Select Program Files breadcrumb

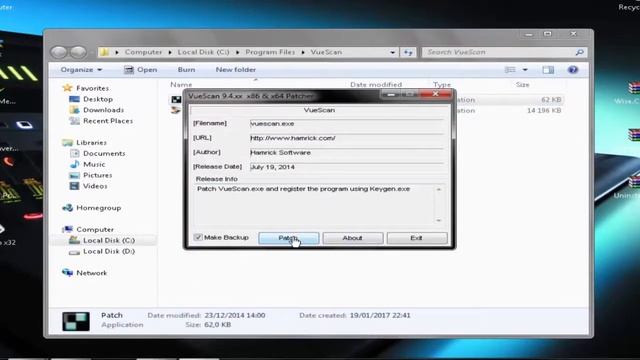270,52
